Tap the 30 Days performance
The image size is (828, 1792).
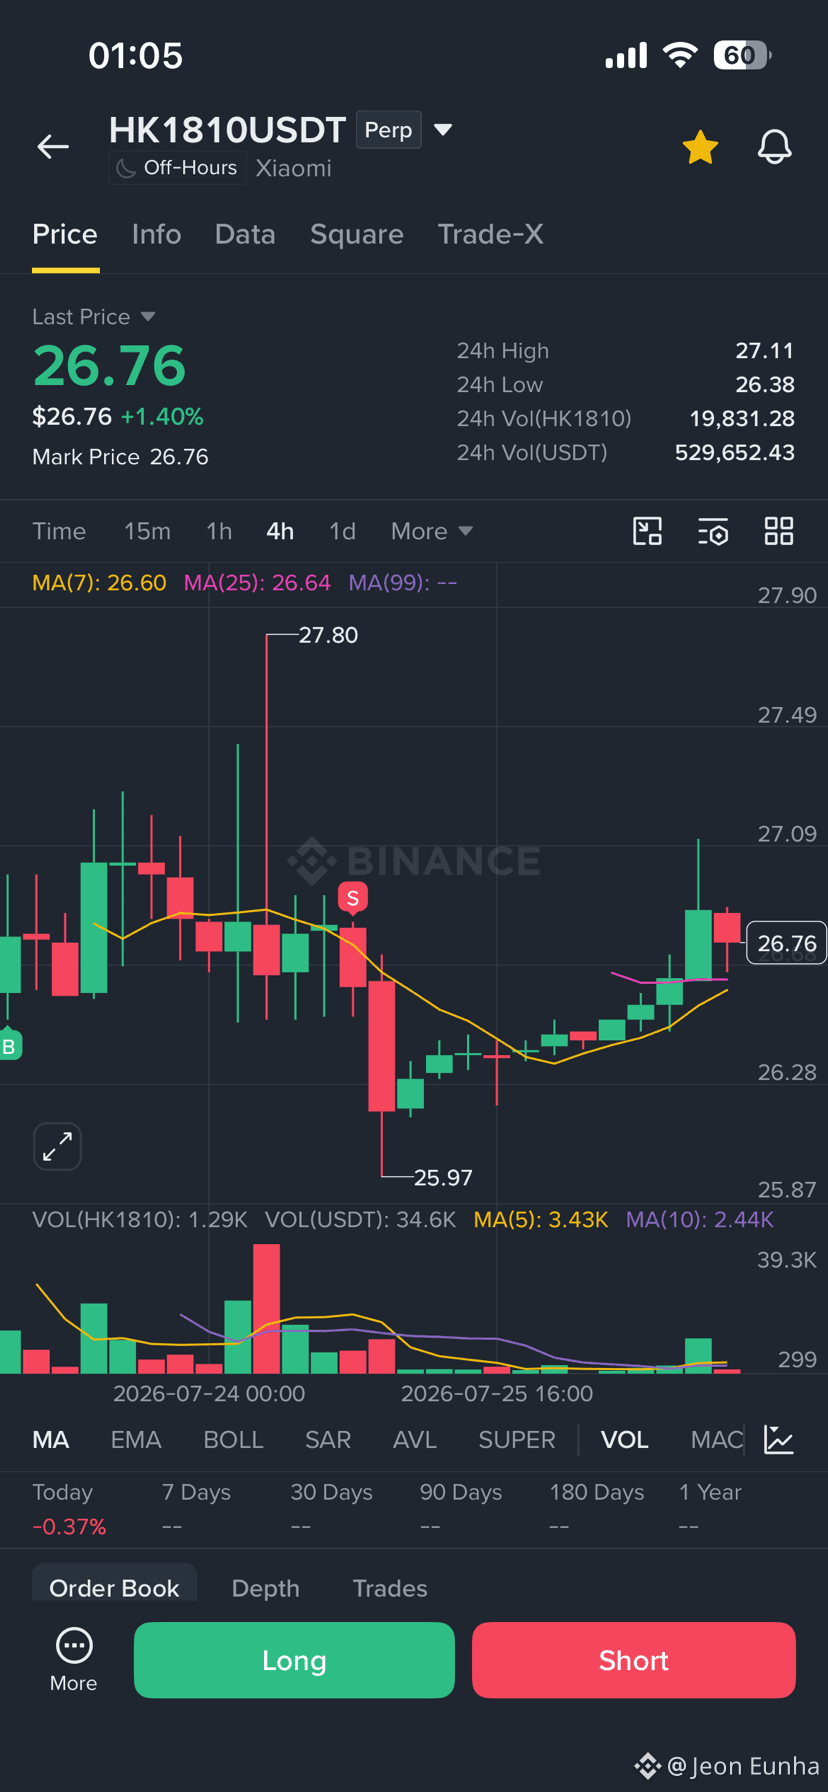pos(331,1509)
